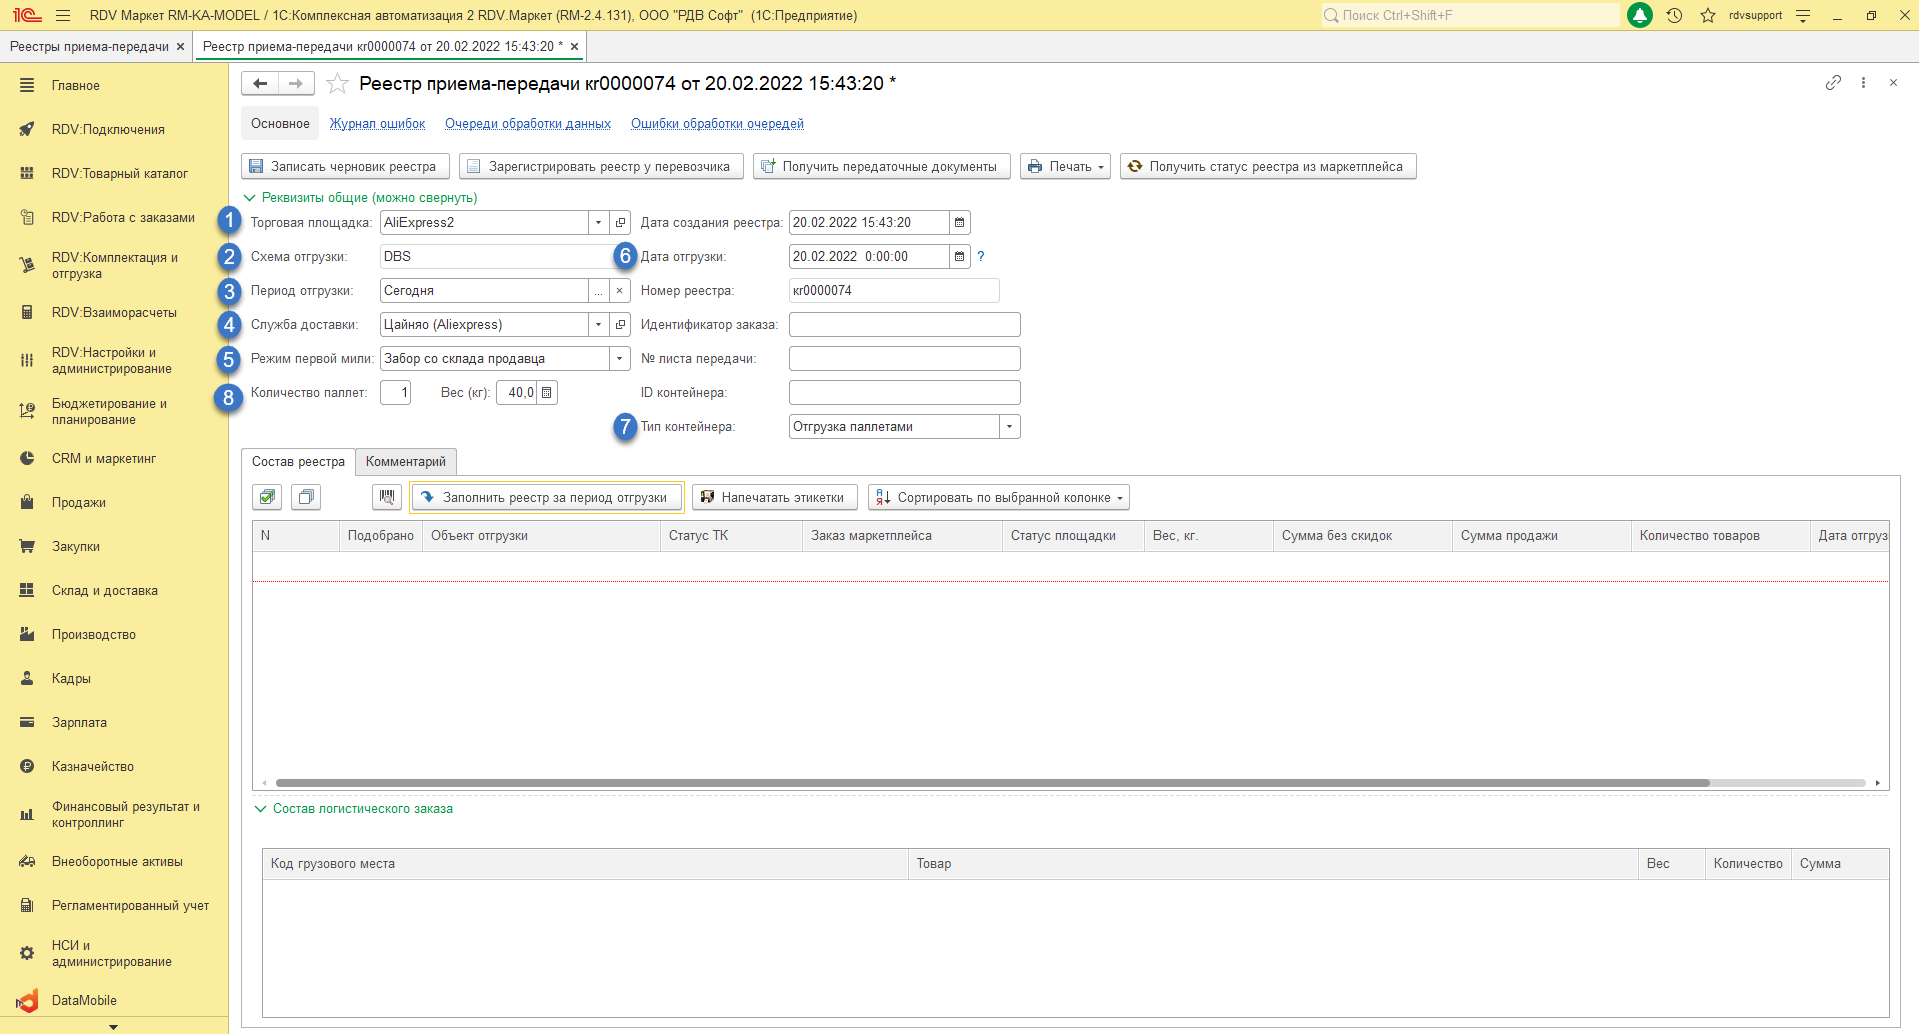
Task: Click Записать черновик реестра button
Action: (x=344, y=167)
